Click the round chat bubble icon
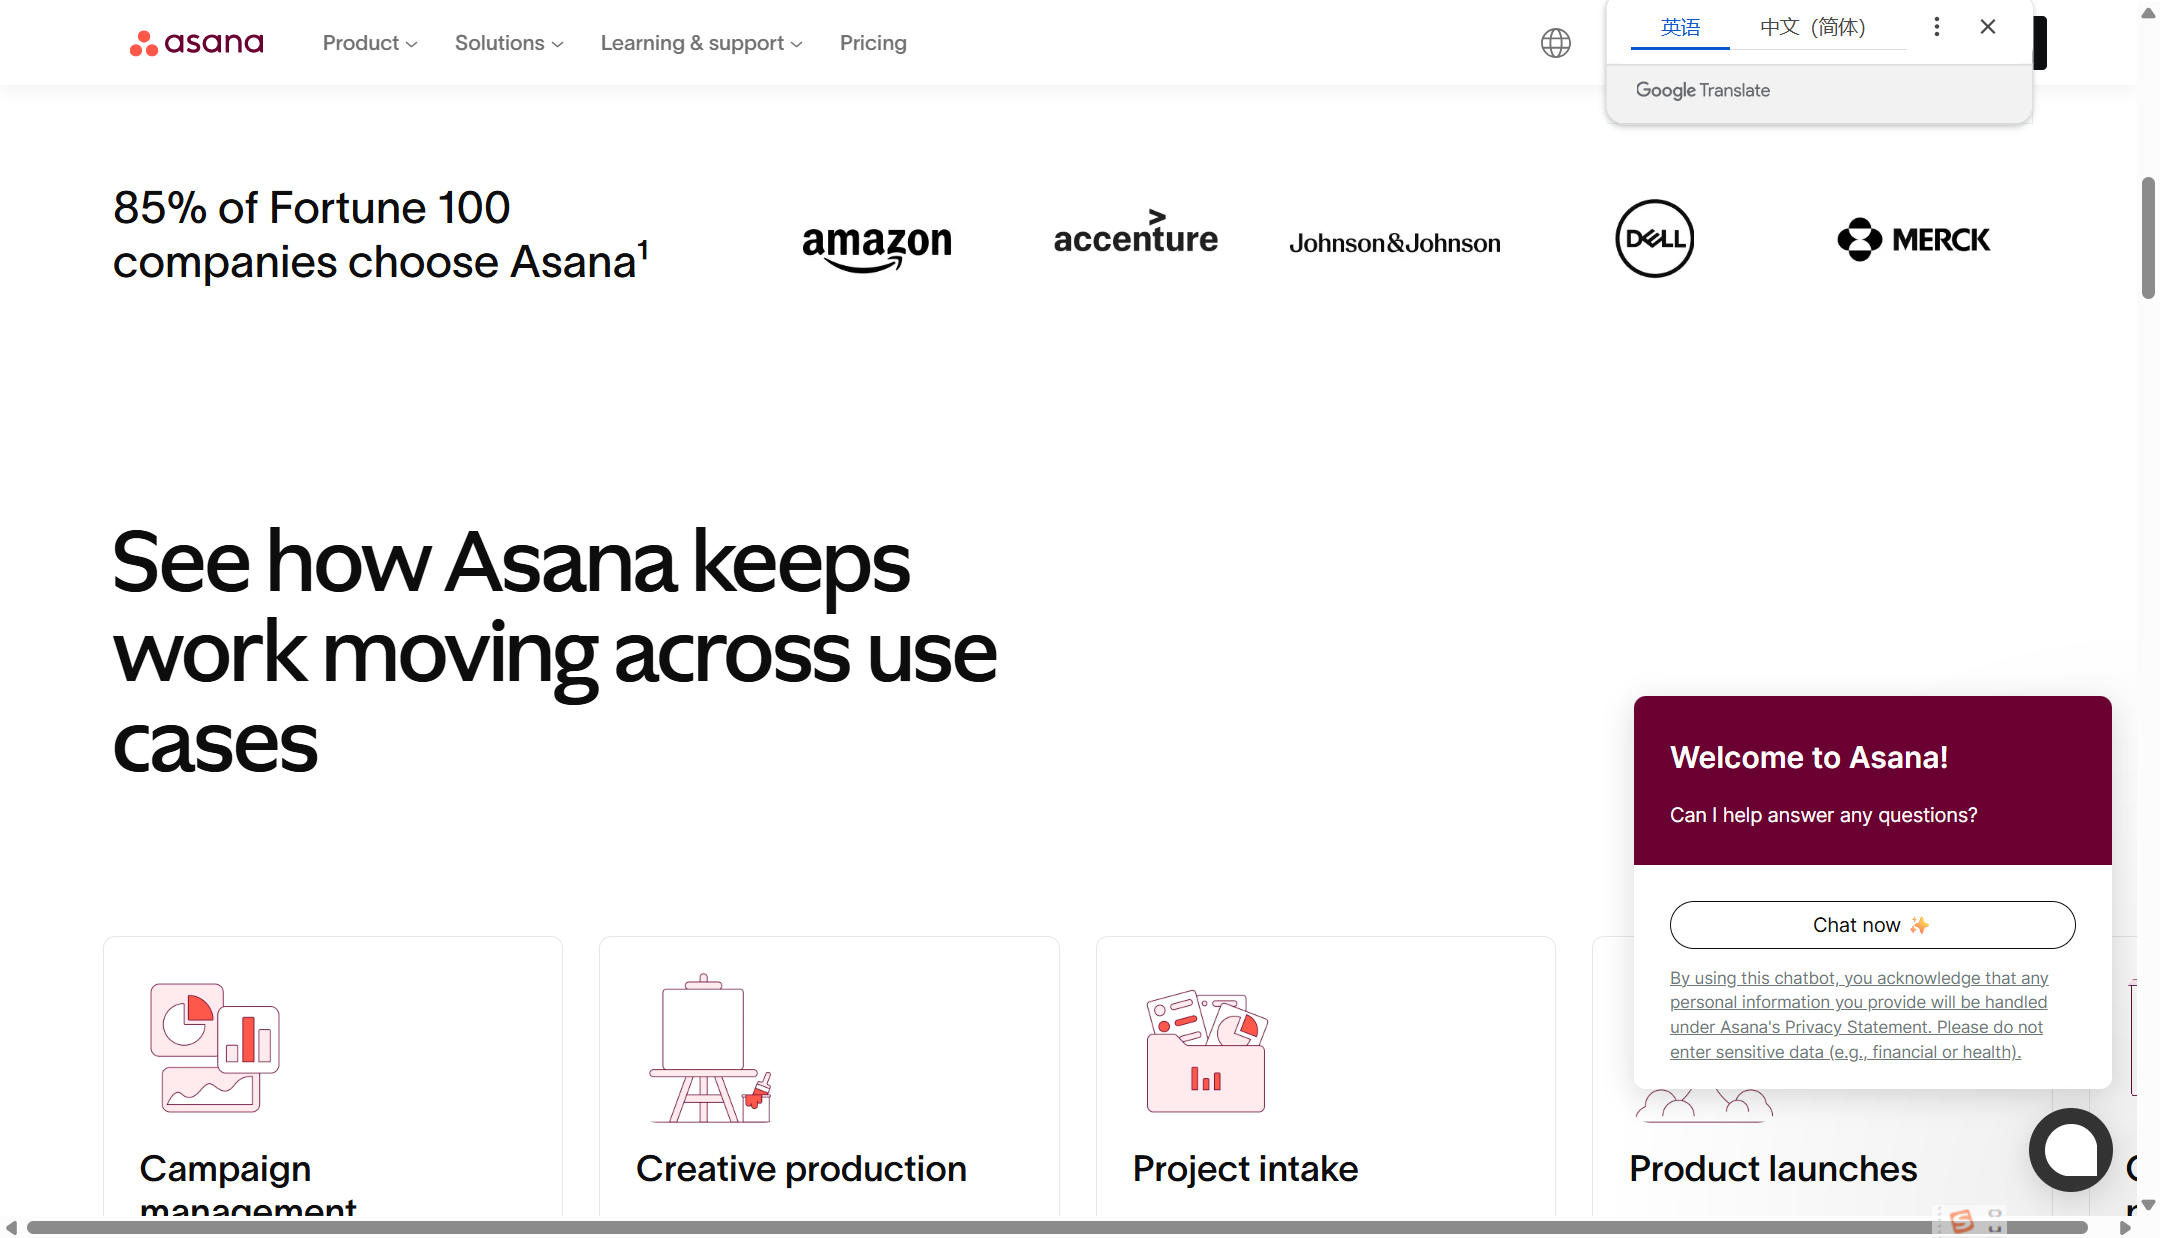The height and width of the screenshot is (1238, 2160). 2070,1150
